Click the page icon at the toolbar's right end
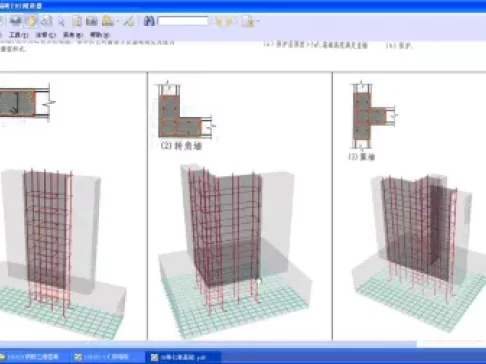 [x=249, y=21]
